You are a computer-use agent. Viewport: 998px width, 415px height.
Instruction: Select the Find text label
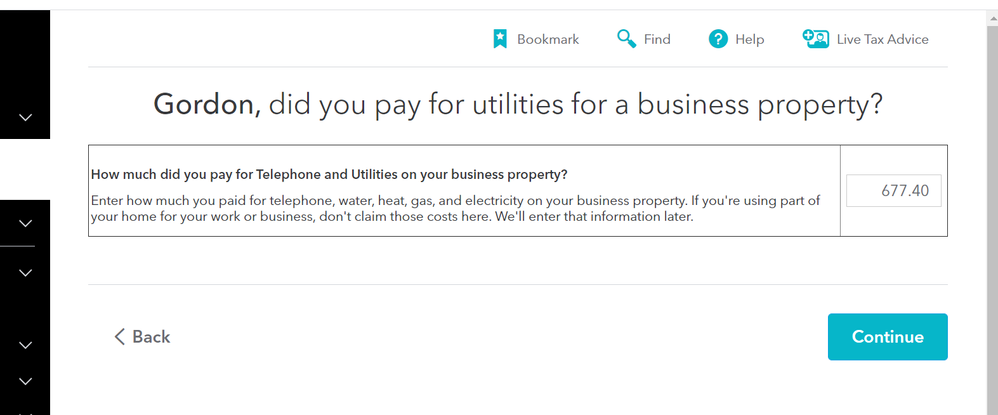coord(657,39)
